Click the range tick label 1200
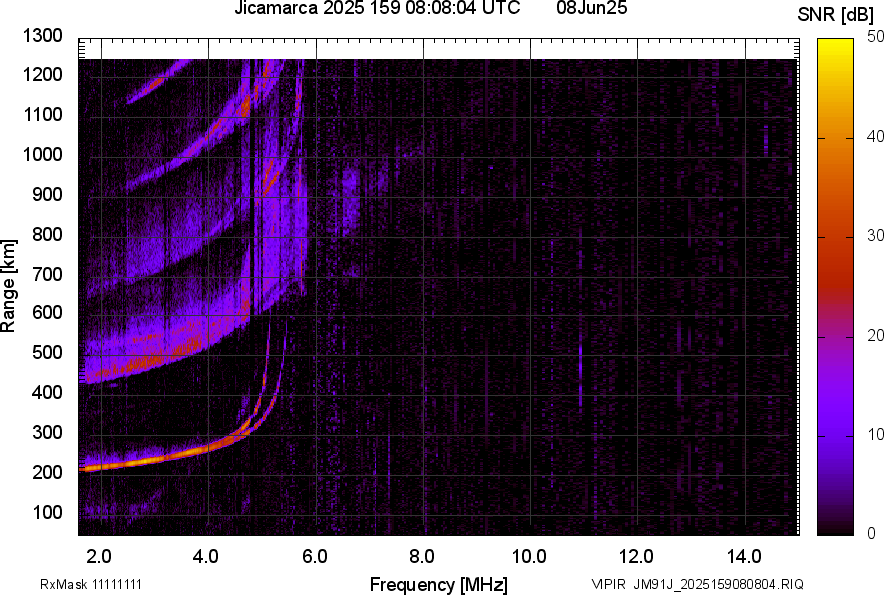Screen dimensions: 884x595 coord(43,74)
